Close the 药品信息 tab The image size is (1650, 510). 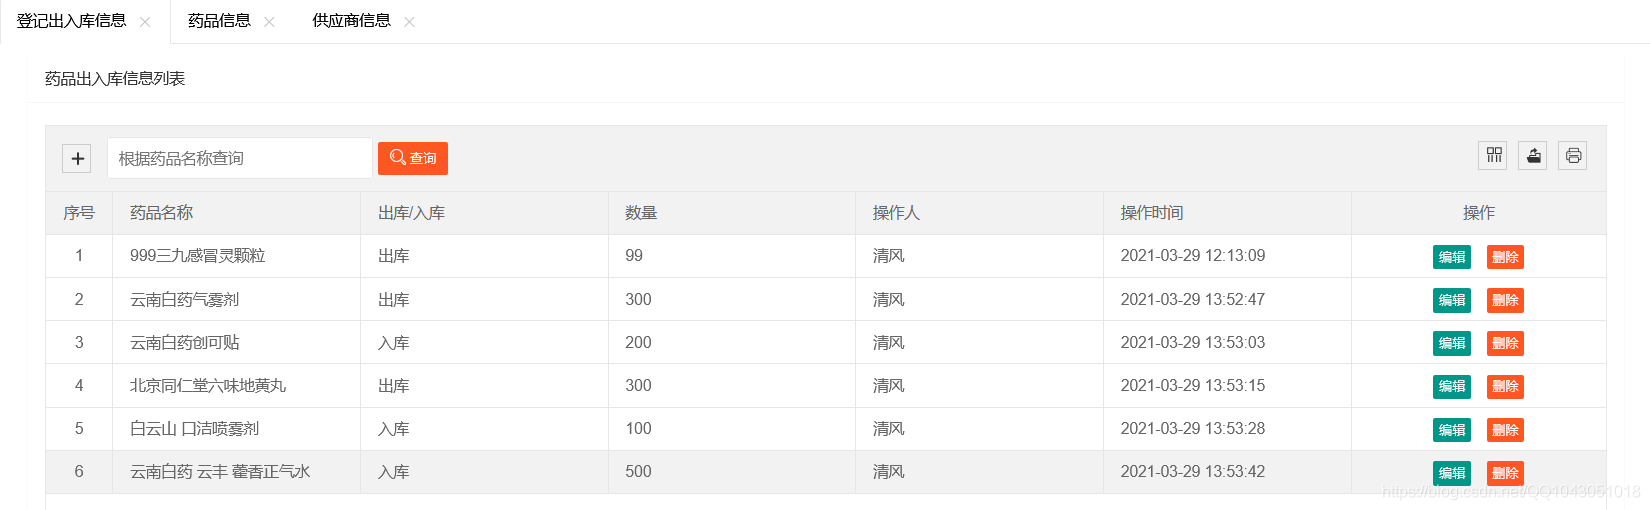pyautogui.click(x=269, y=21)
